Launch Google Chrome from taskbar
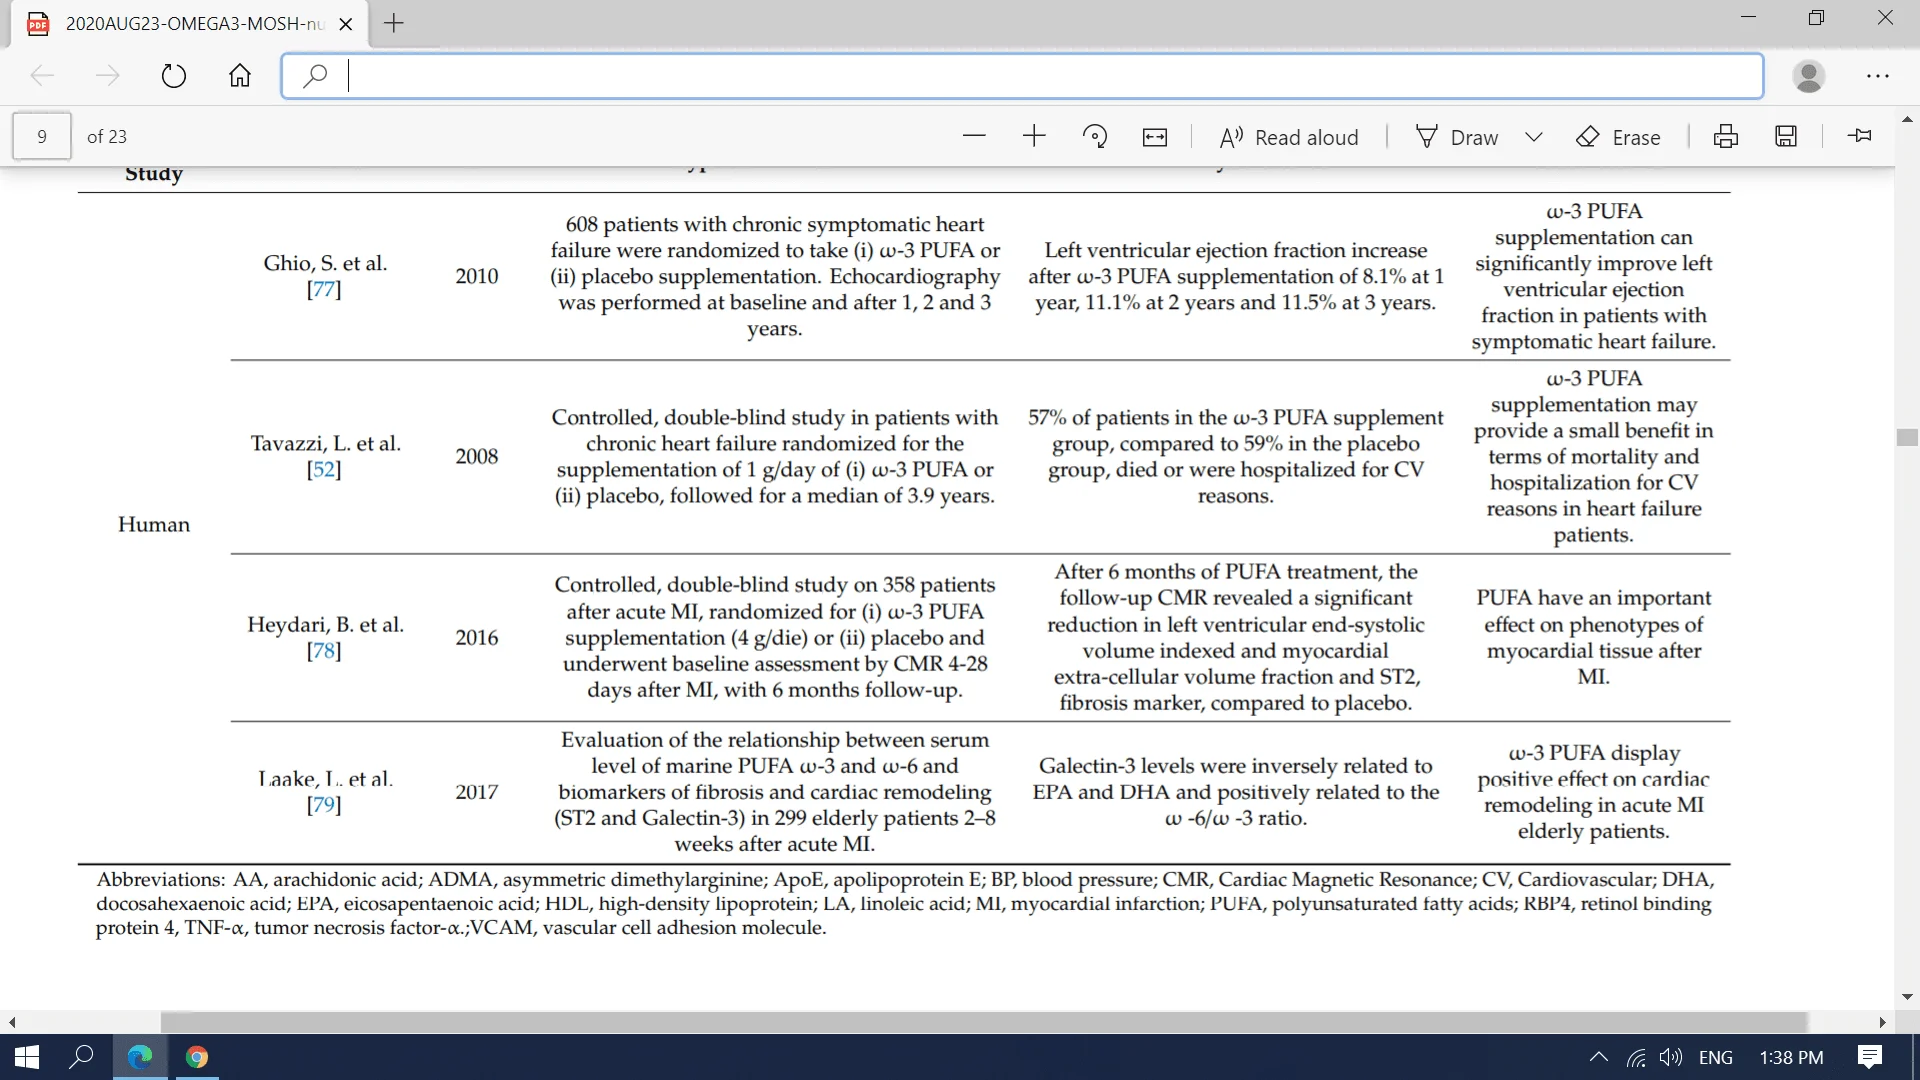Image resolution: width=1920 pixels, height=1080 pixels. coord(197,1057)
